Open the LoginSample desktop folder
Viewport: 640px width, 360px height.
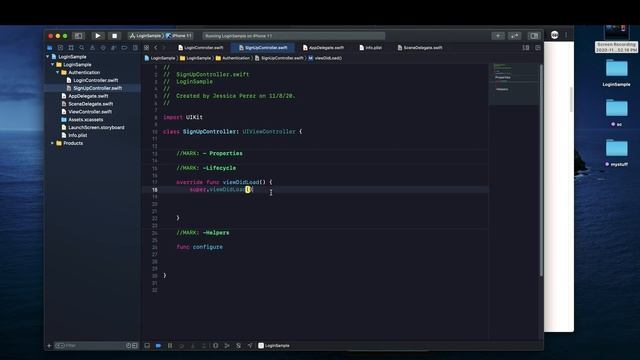(616, 73)
